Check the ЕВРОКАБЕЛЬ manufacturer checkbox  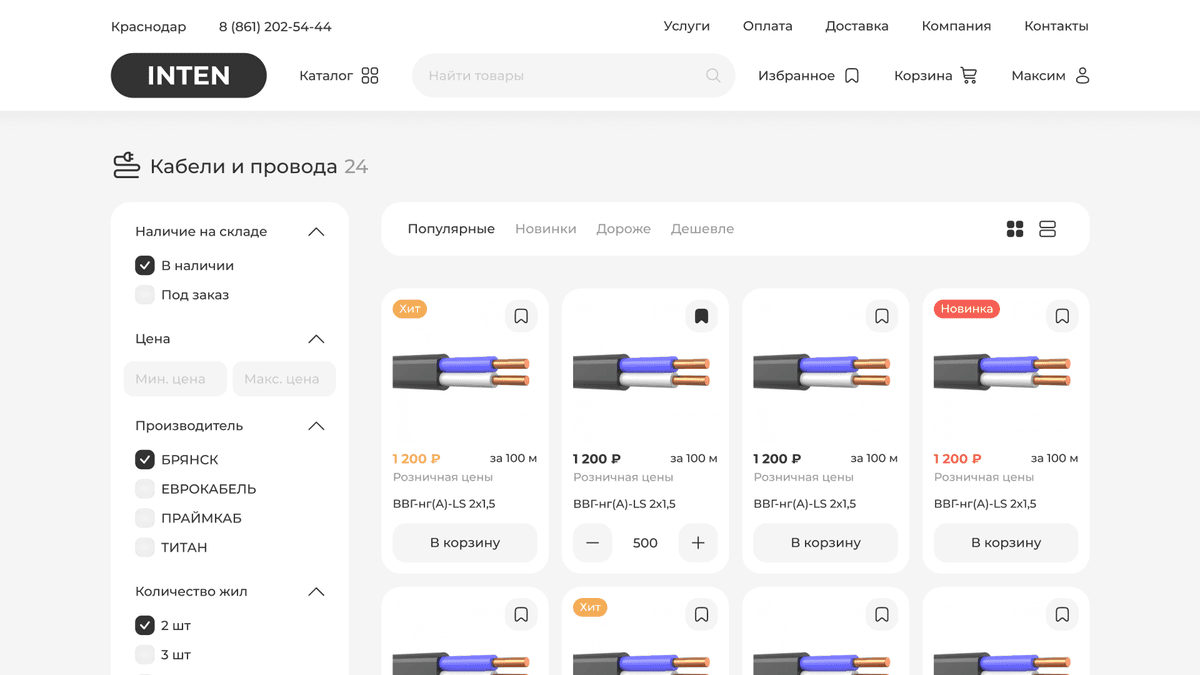145,489
